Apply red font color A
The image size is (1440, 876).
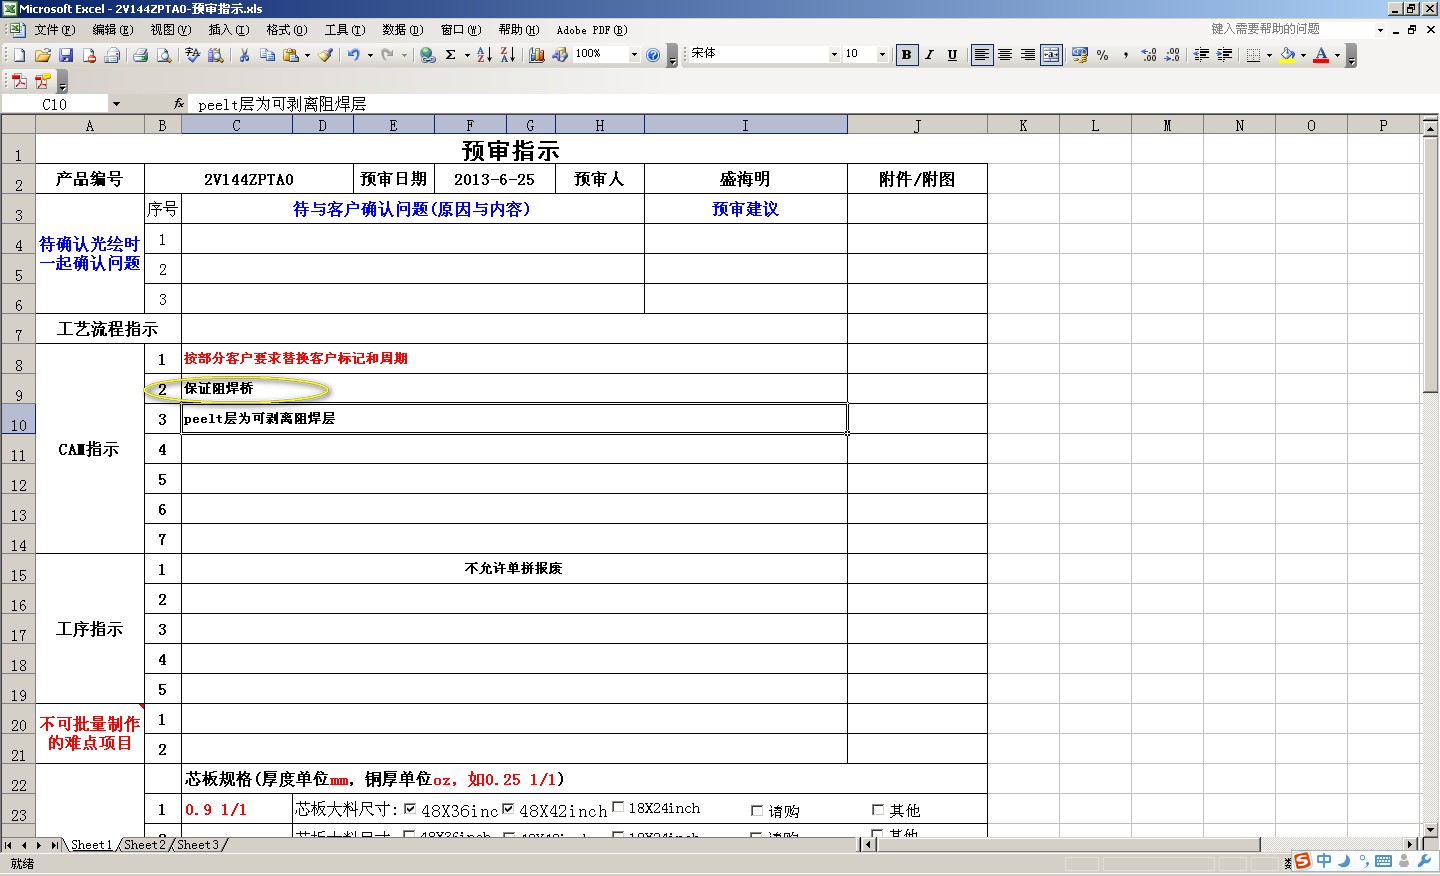click(1321, 55)
